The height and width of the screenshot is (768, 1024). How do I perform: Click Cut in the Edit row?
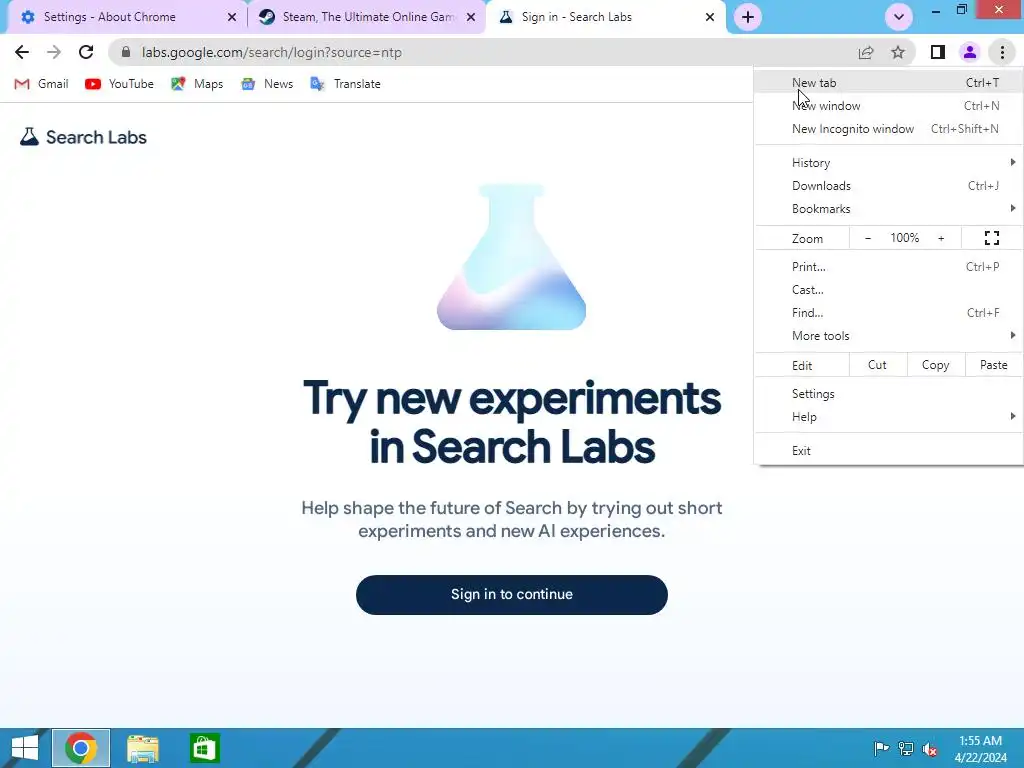[x=878, y=365]
